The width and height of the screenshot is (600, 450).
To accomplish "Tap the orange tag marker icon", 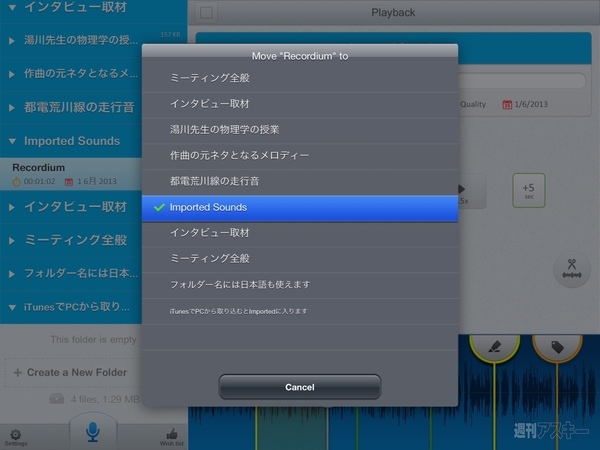I will click(557, 347).
